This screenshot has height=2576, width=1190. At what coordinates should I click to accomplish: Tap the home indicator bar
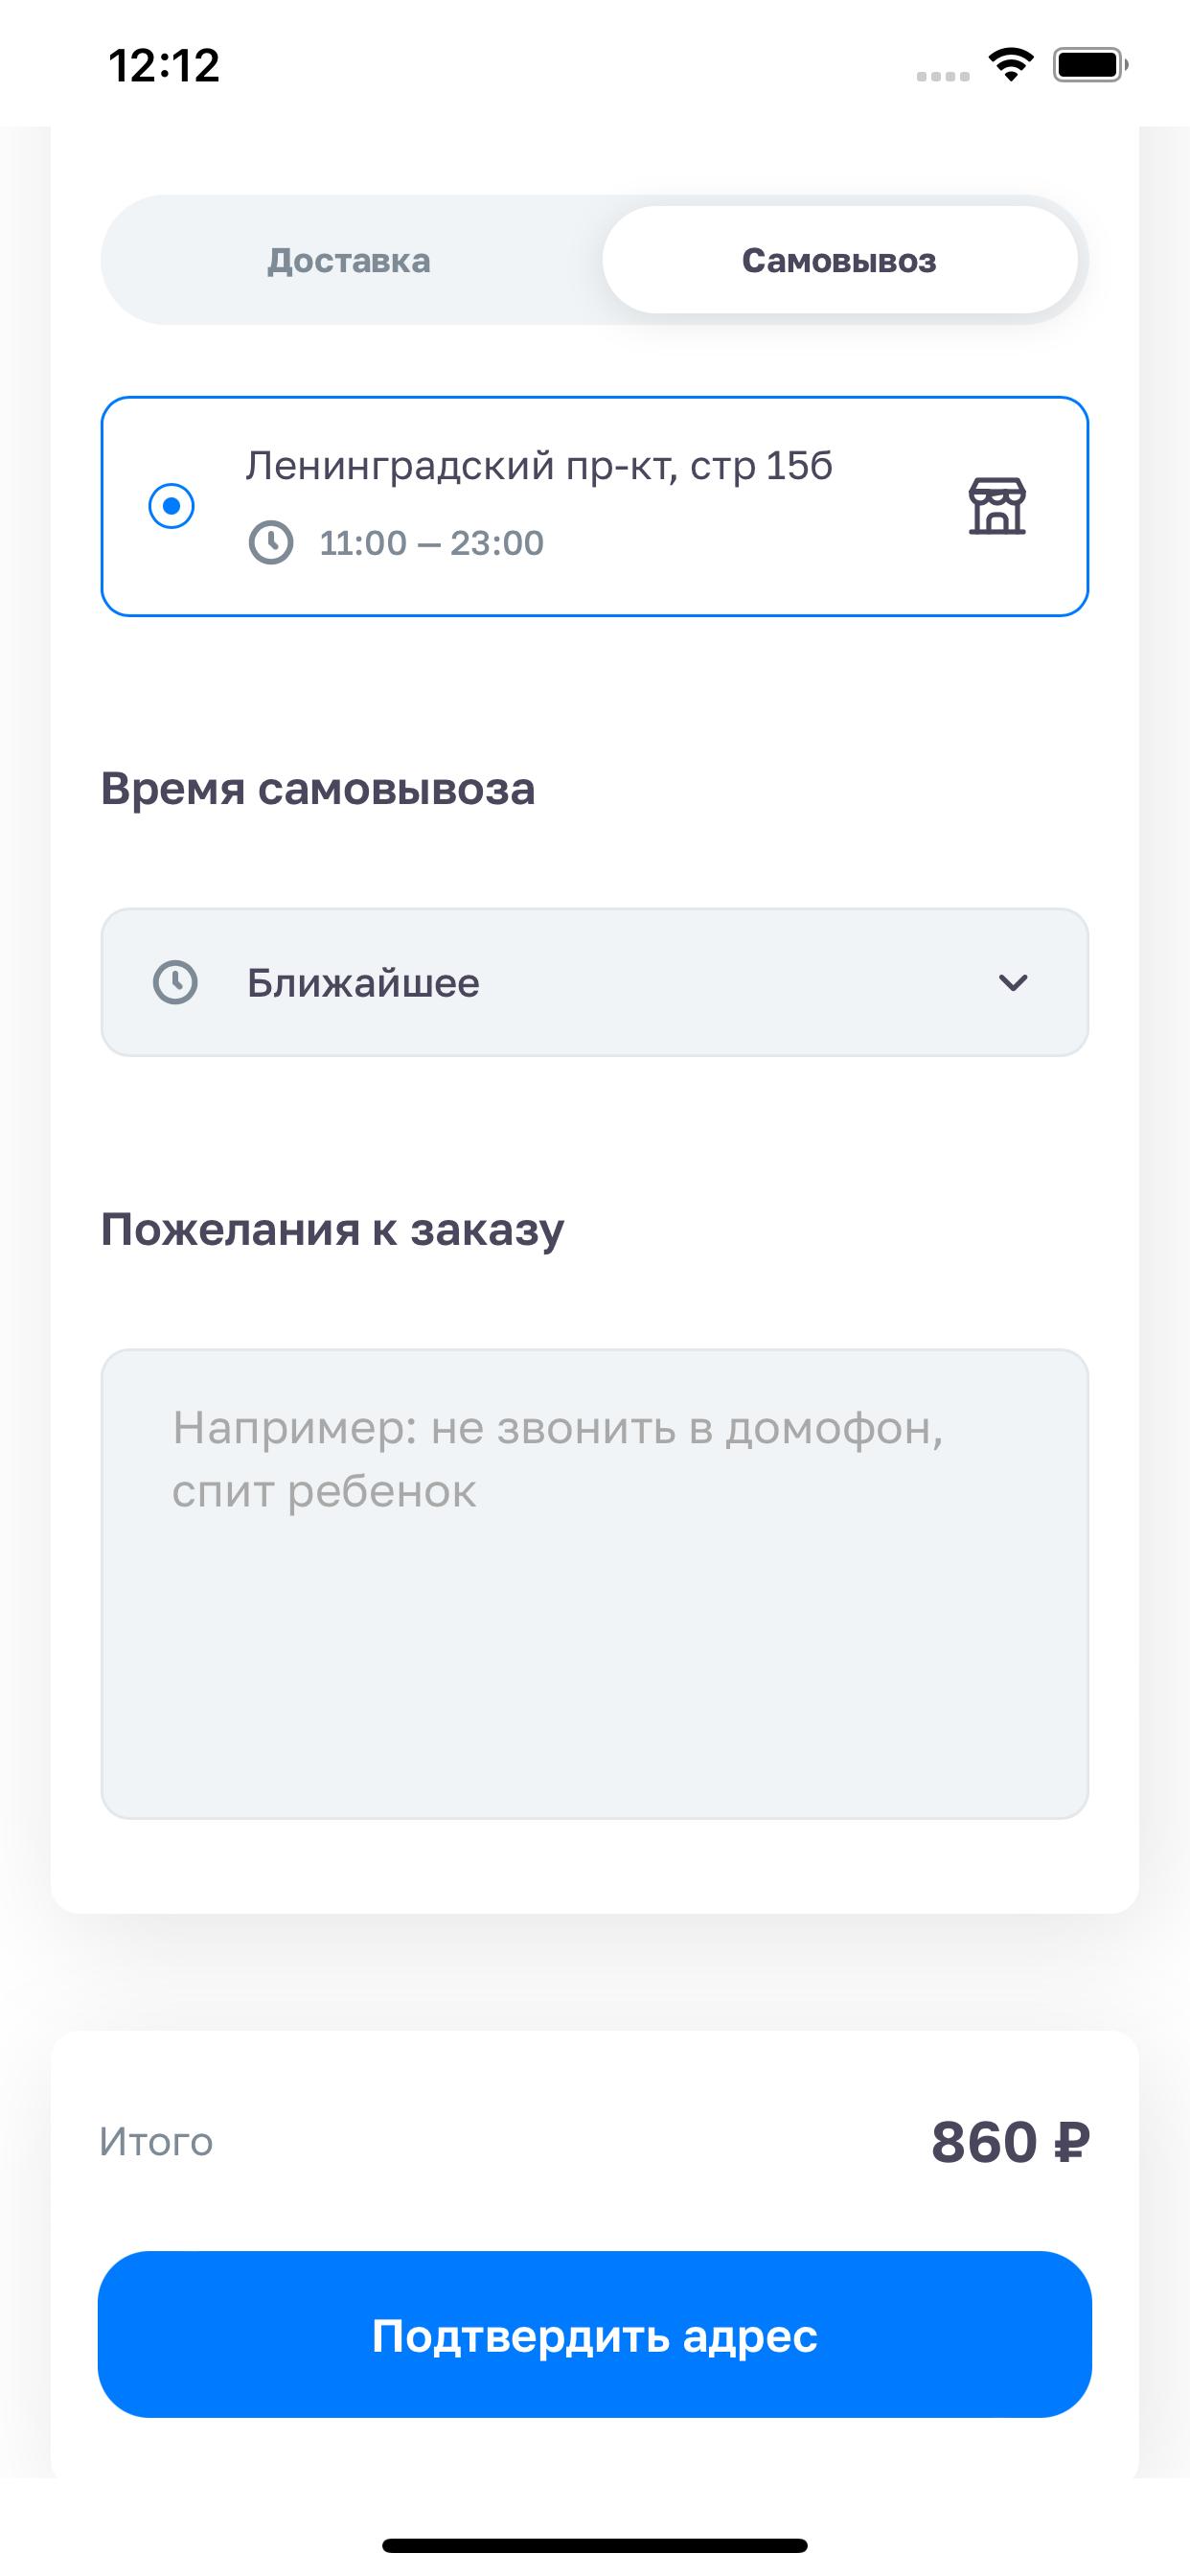point(595,2545)
